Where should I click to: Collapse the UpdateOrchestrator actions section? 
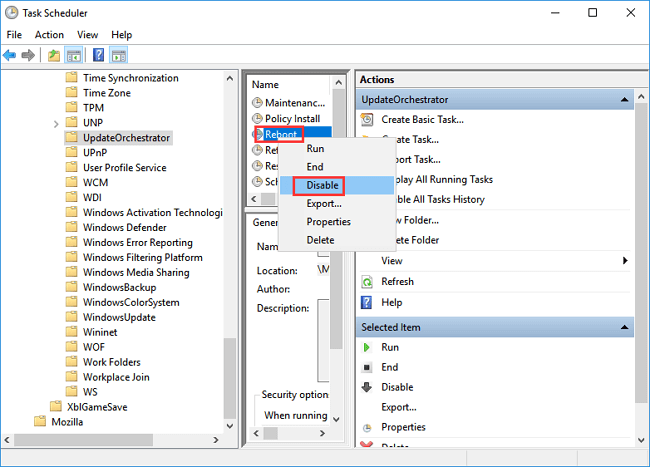click(624, 100)
